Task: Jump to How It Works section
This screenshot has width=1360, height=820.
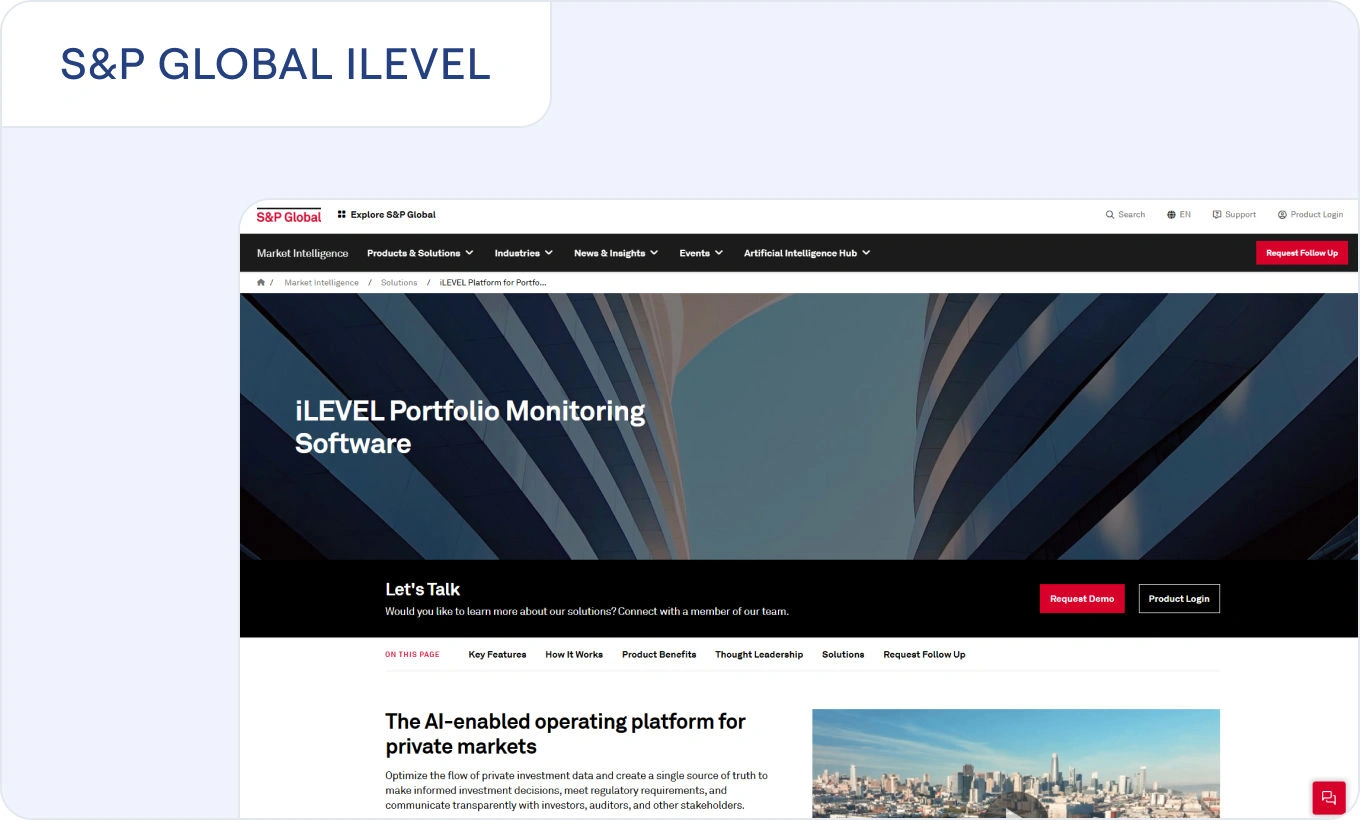Action: click(x=574, y=654)
